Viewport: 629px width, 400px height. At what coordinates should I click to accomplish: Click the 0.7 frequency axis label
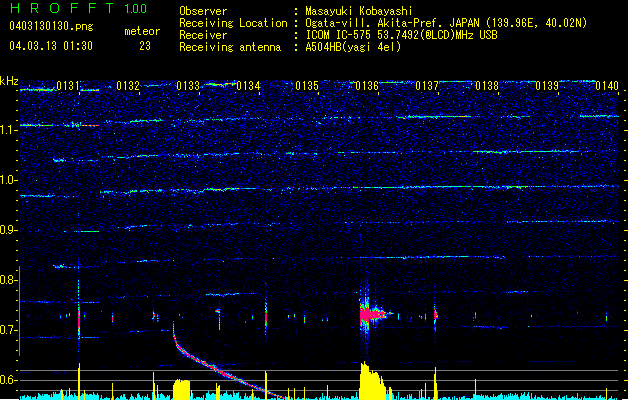tap(8, 330)
